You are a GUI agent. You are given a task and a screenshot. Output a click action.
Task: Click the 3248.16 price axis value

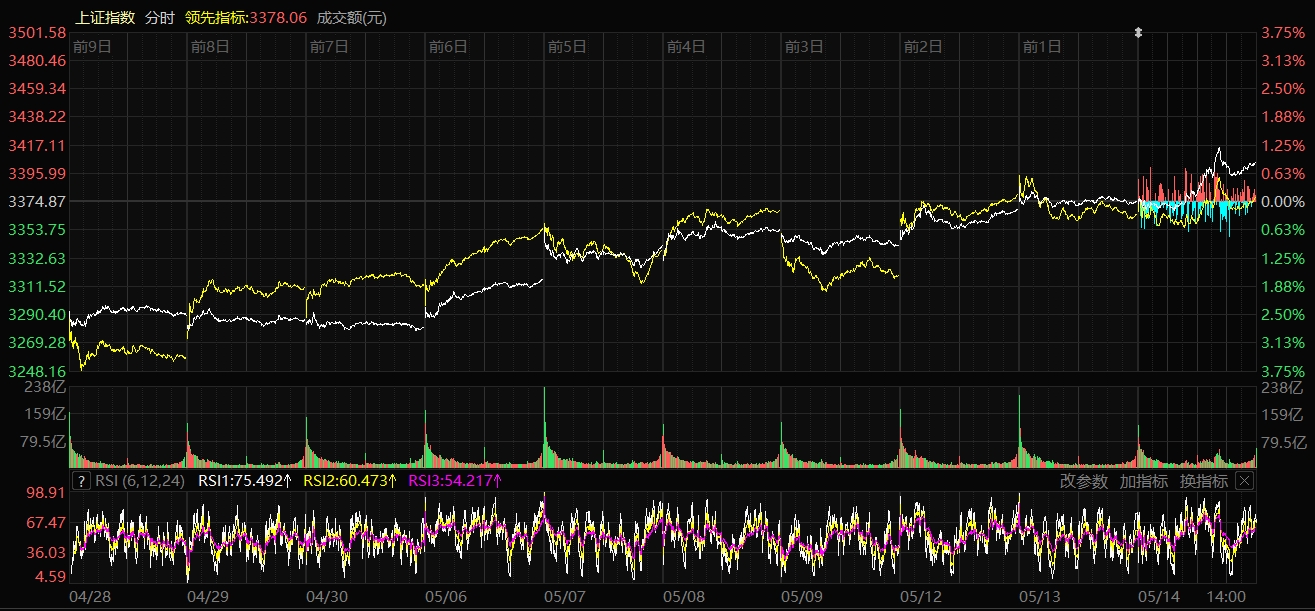37,371
